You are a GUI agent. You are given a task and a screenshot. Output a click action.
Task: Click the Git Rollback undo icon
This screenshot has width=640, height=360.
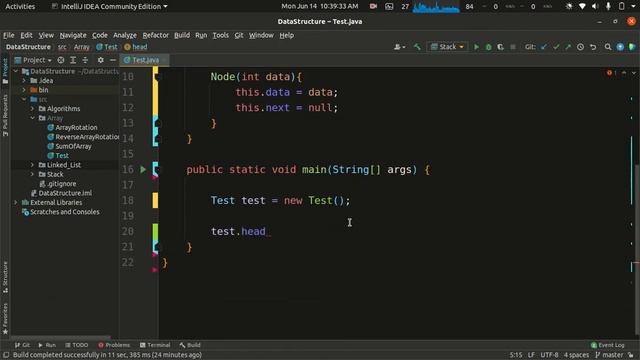[x=593, y=47]
